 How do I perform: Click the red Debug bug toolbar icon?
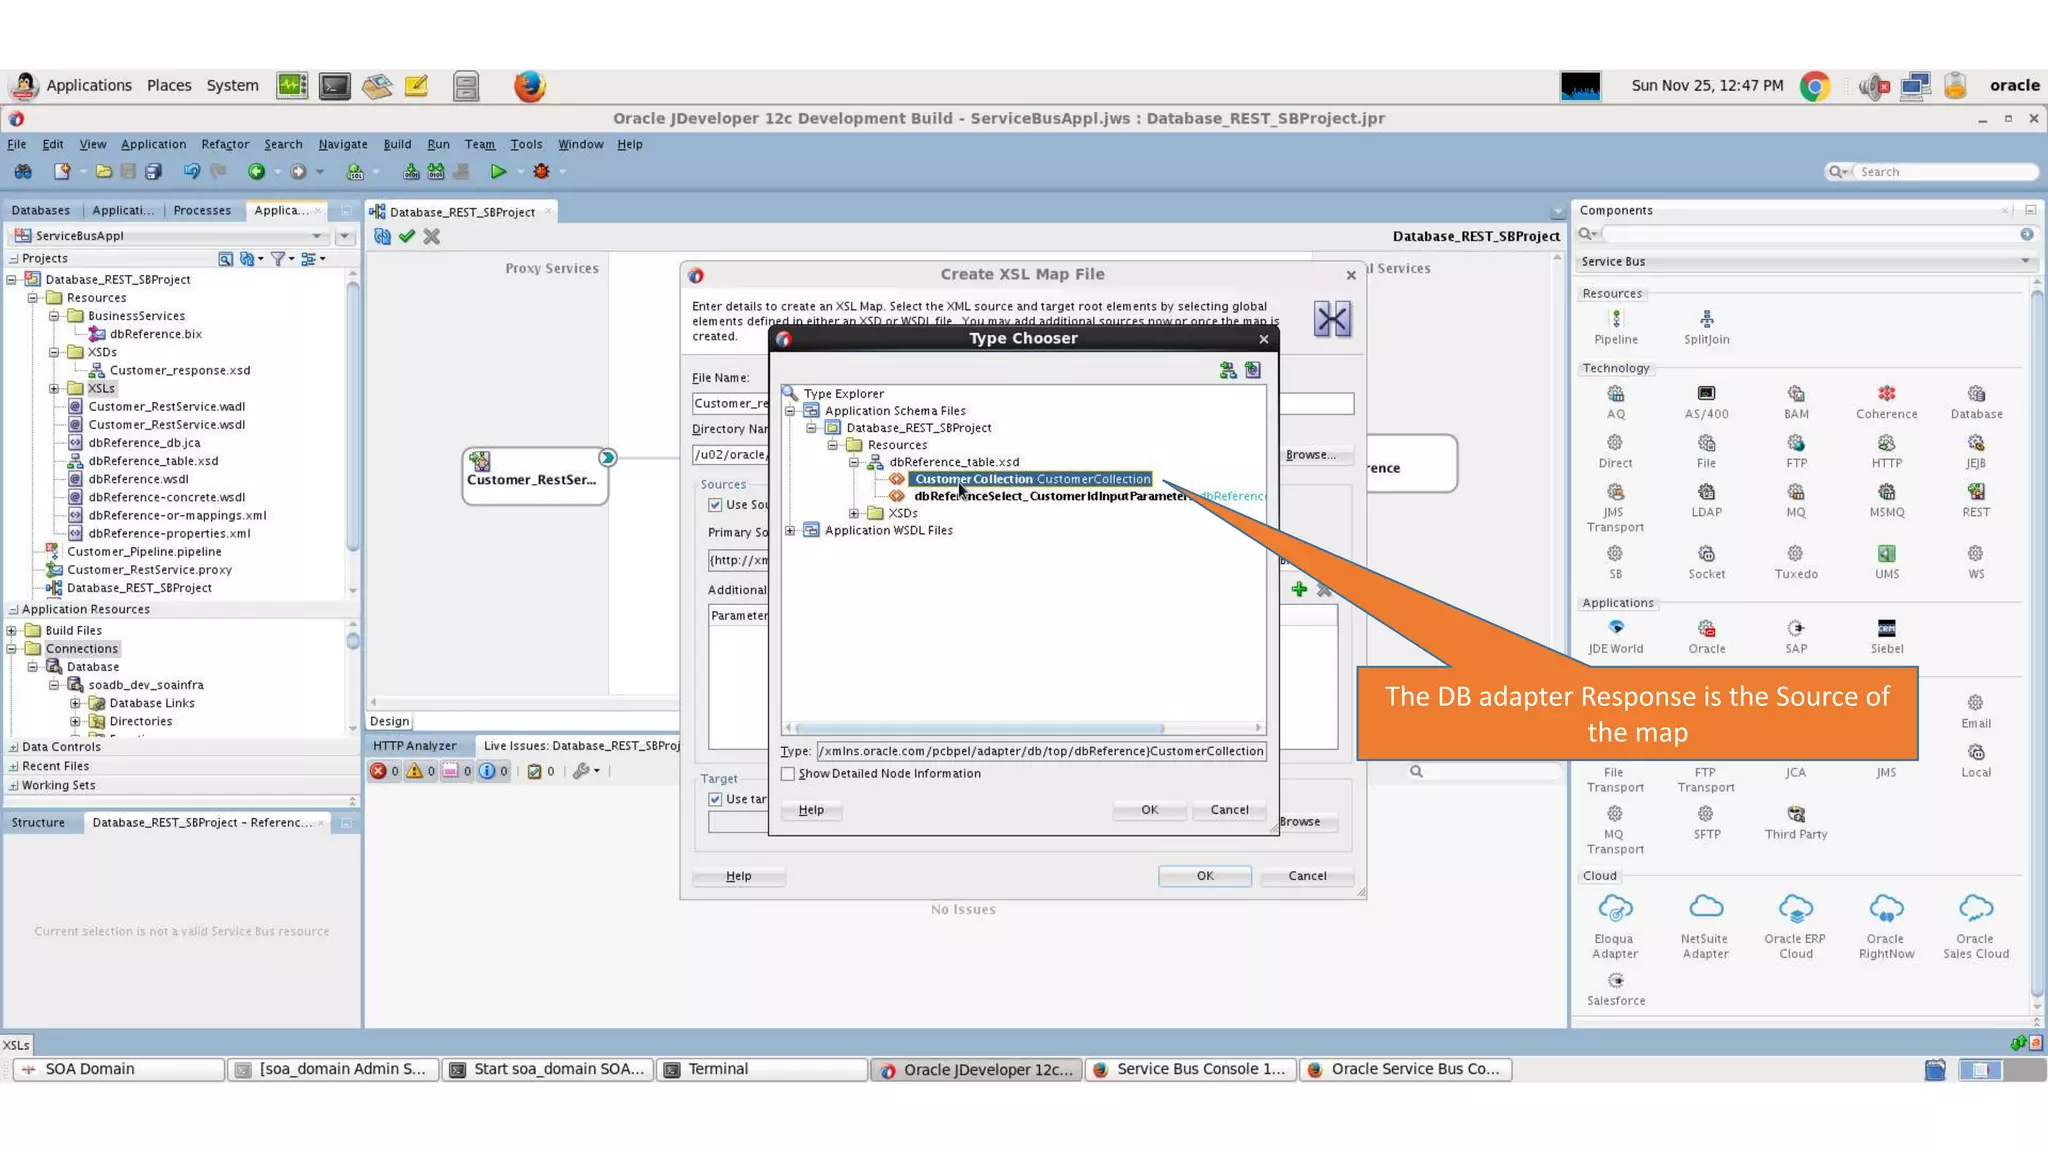pyautogui.click(x=541, y=172)
